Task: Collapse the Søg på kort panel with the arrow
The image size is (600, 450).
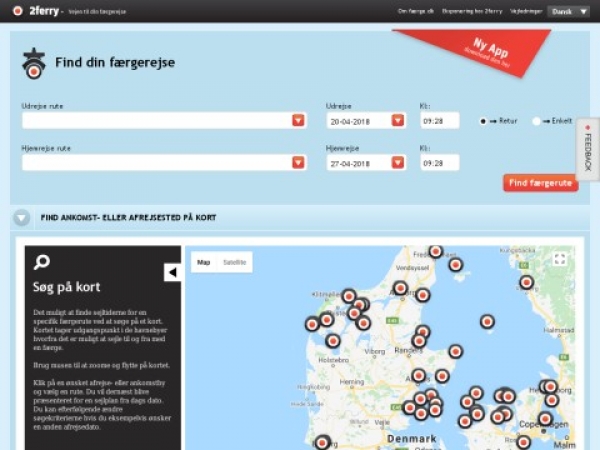Action: (x=172, y=272)
